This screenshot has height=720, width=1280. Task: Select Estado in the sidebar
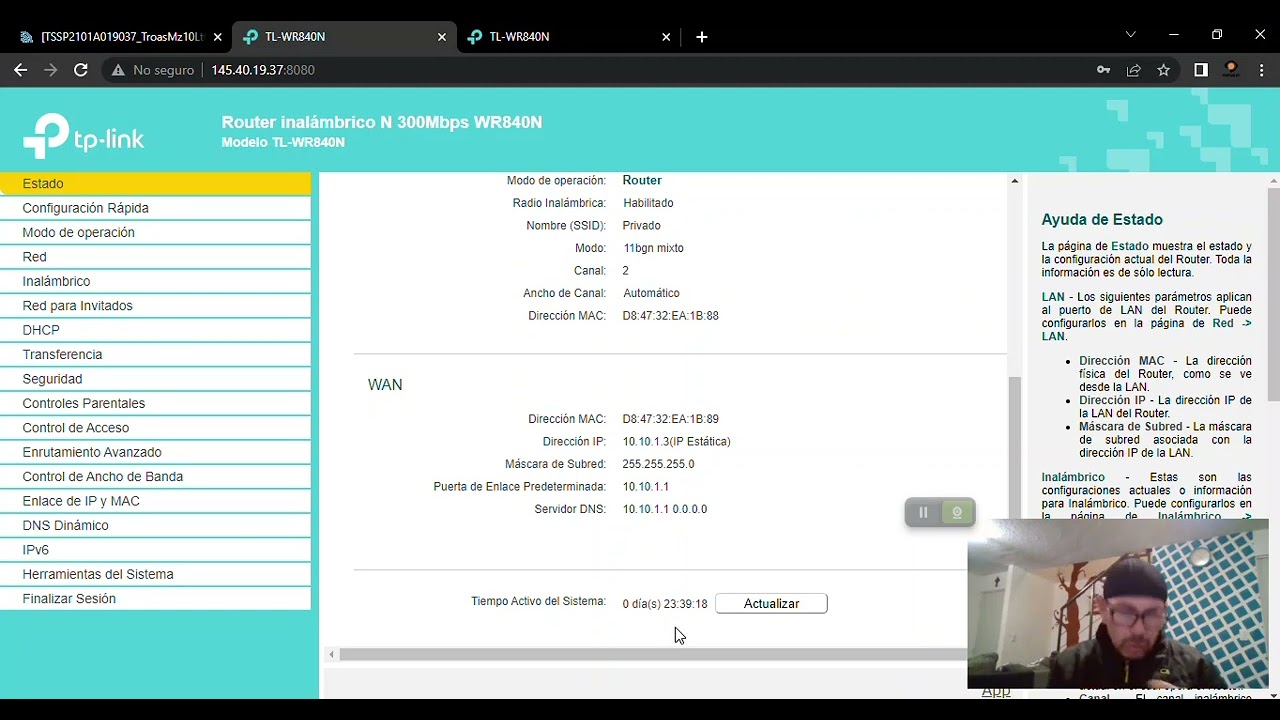[x=155, y=184]
